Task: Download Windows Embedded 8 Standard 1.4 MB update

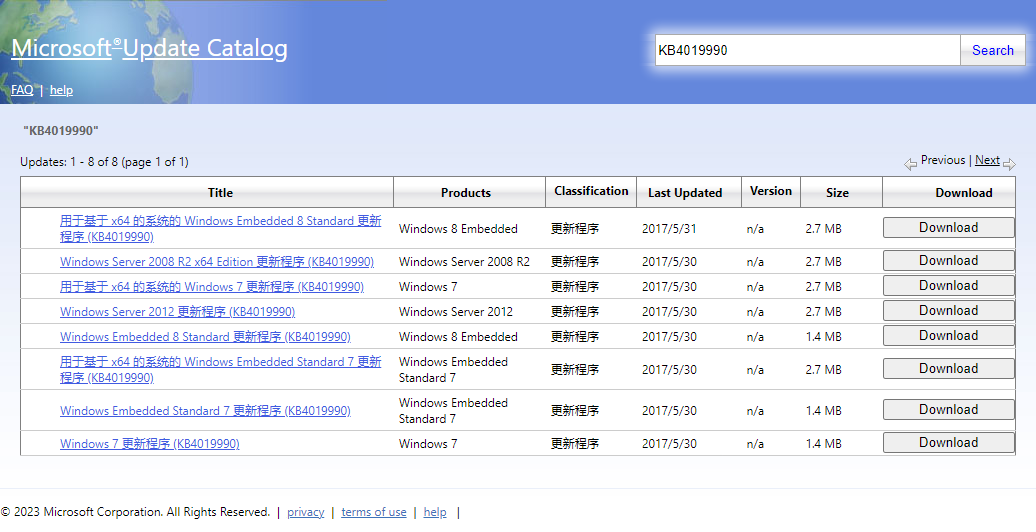Action: click(x=948, y=336)
